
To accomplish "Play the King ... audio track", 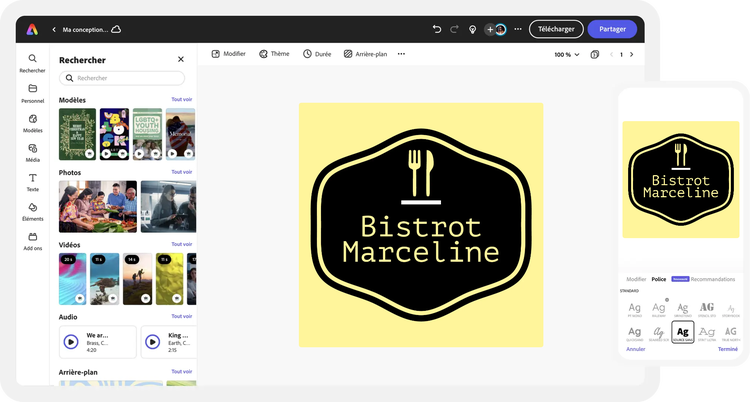I will click(153, 342).
